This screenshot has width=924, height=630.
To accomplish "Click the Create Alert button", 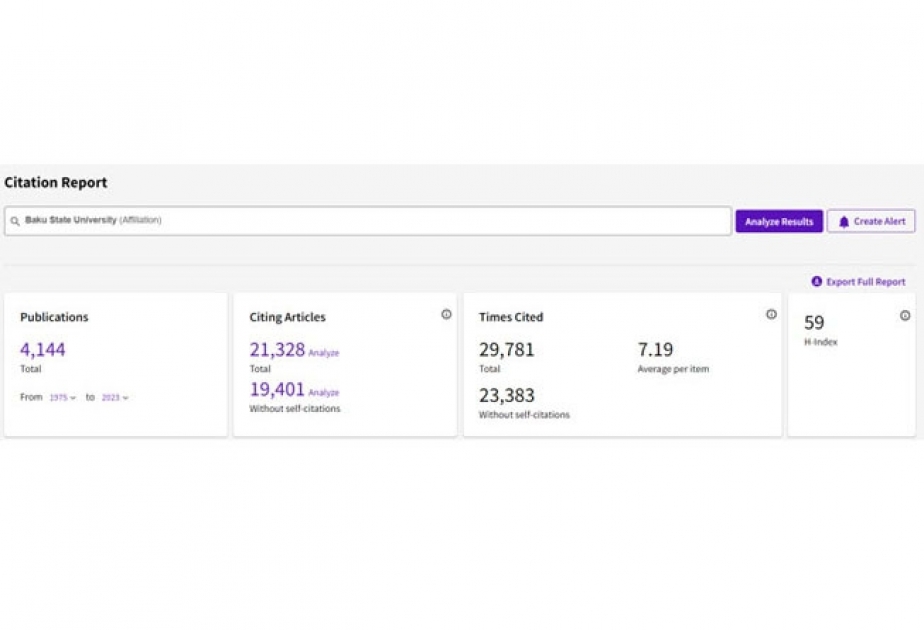I will pos(871,222).
